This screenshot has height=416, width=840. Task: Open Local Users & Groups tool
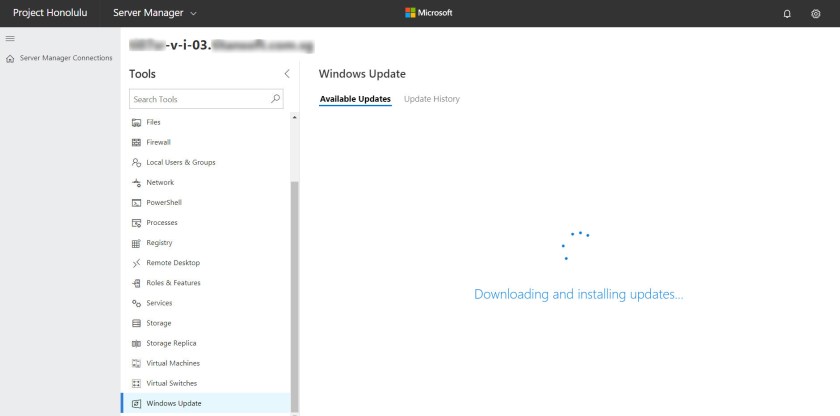pos(180,162)
